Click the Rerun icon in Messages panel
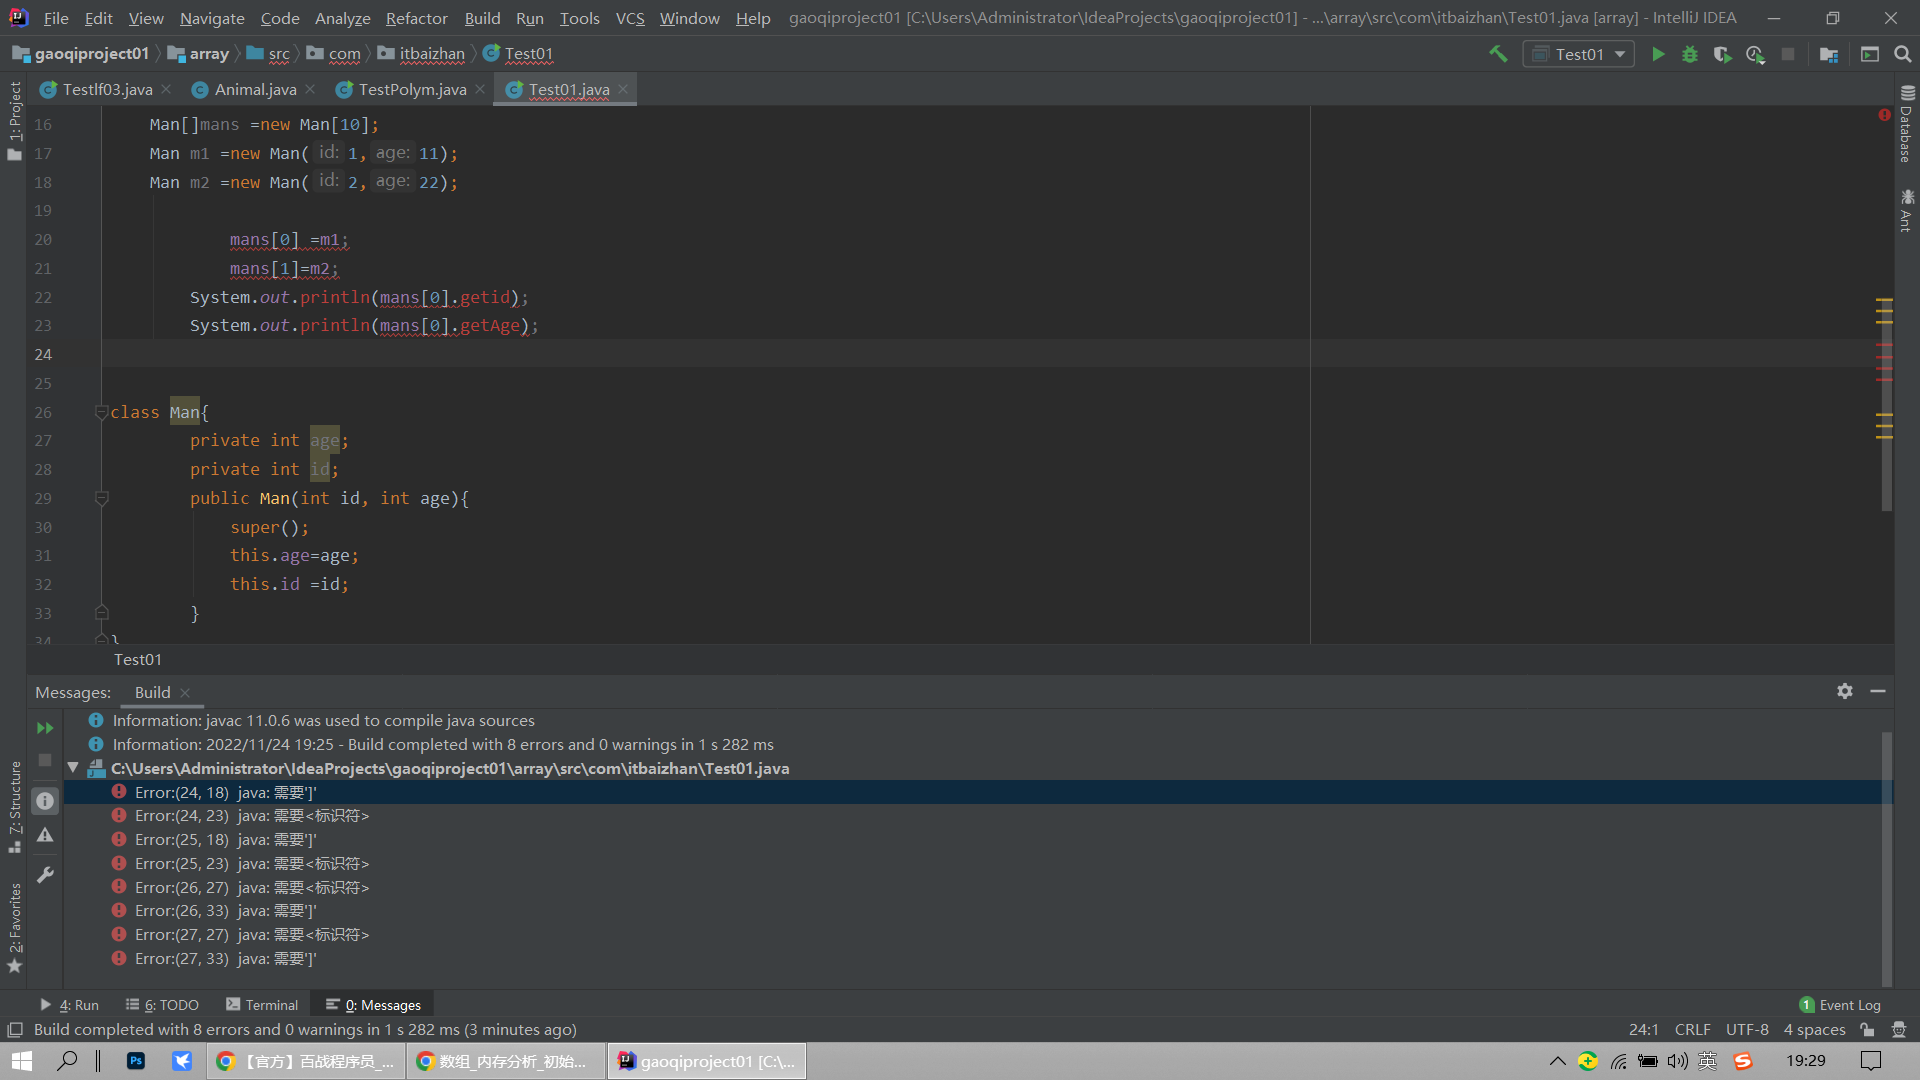Image resolution: width=1920 pixels, height=1080 pixels. [x=45, y=728]
